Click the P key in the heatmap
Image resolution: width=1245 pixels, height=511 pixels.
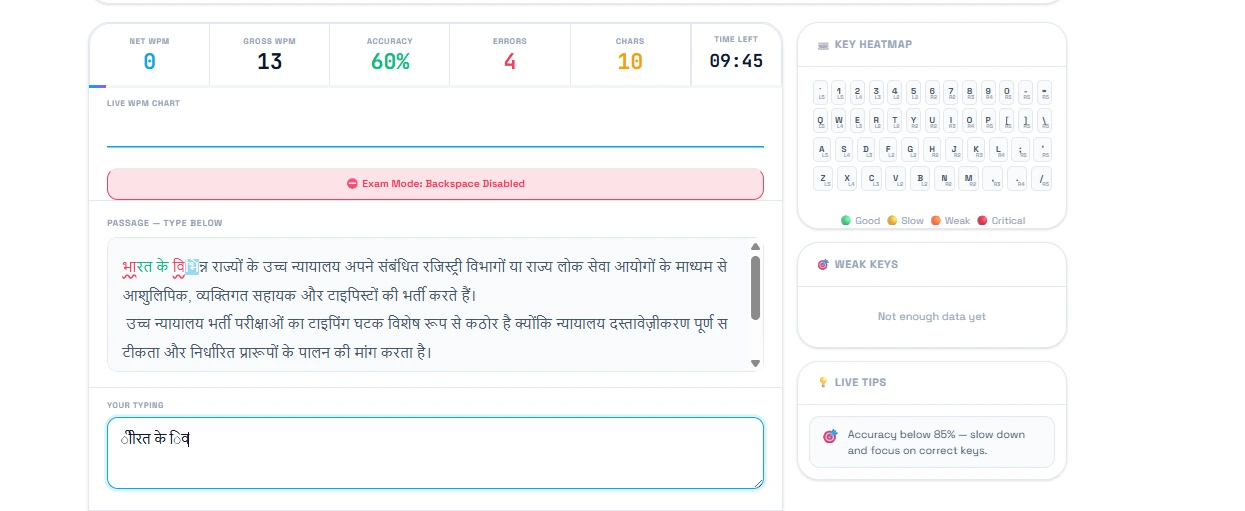(x=988, y=120)
